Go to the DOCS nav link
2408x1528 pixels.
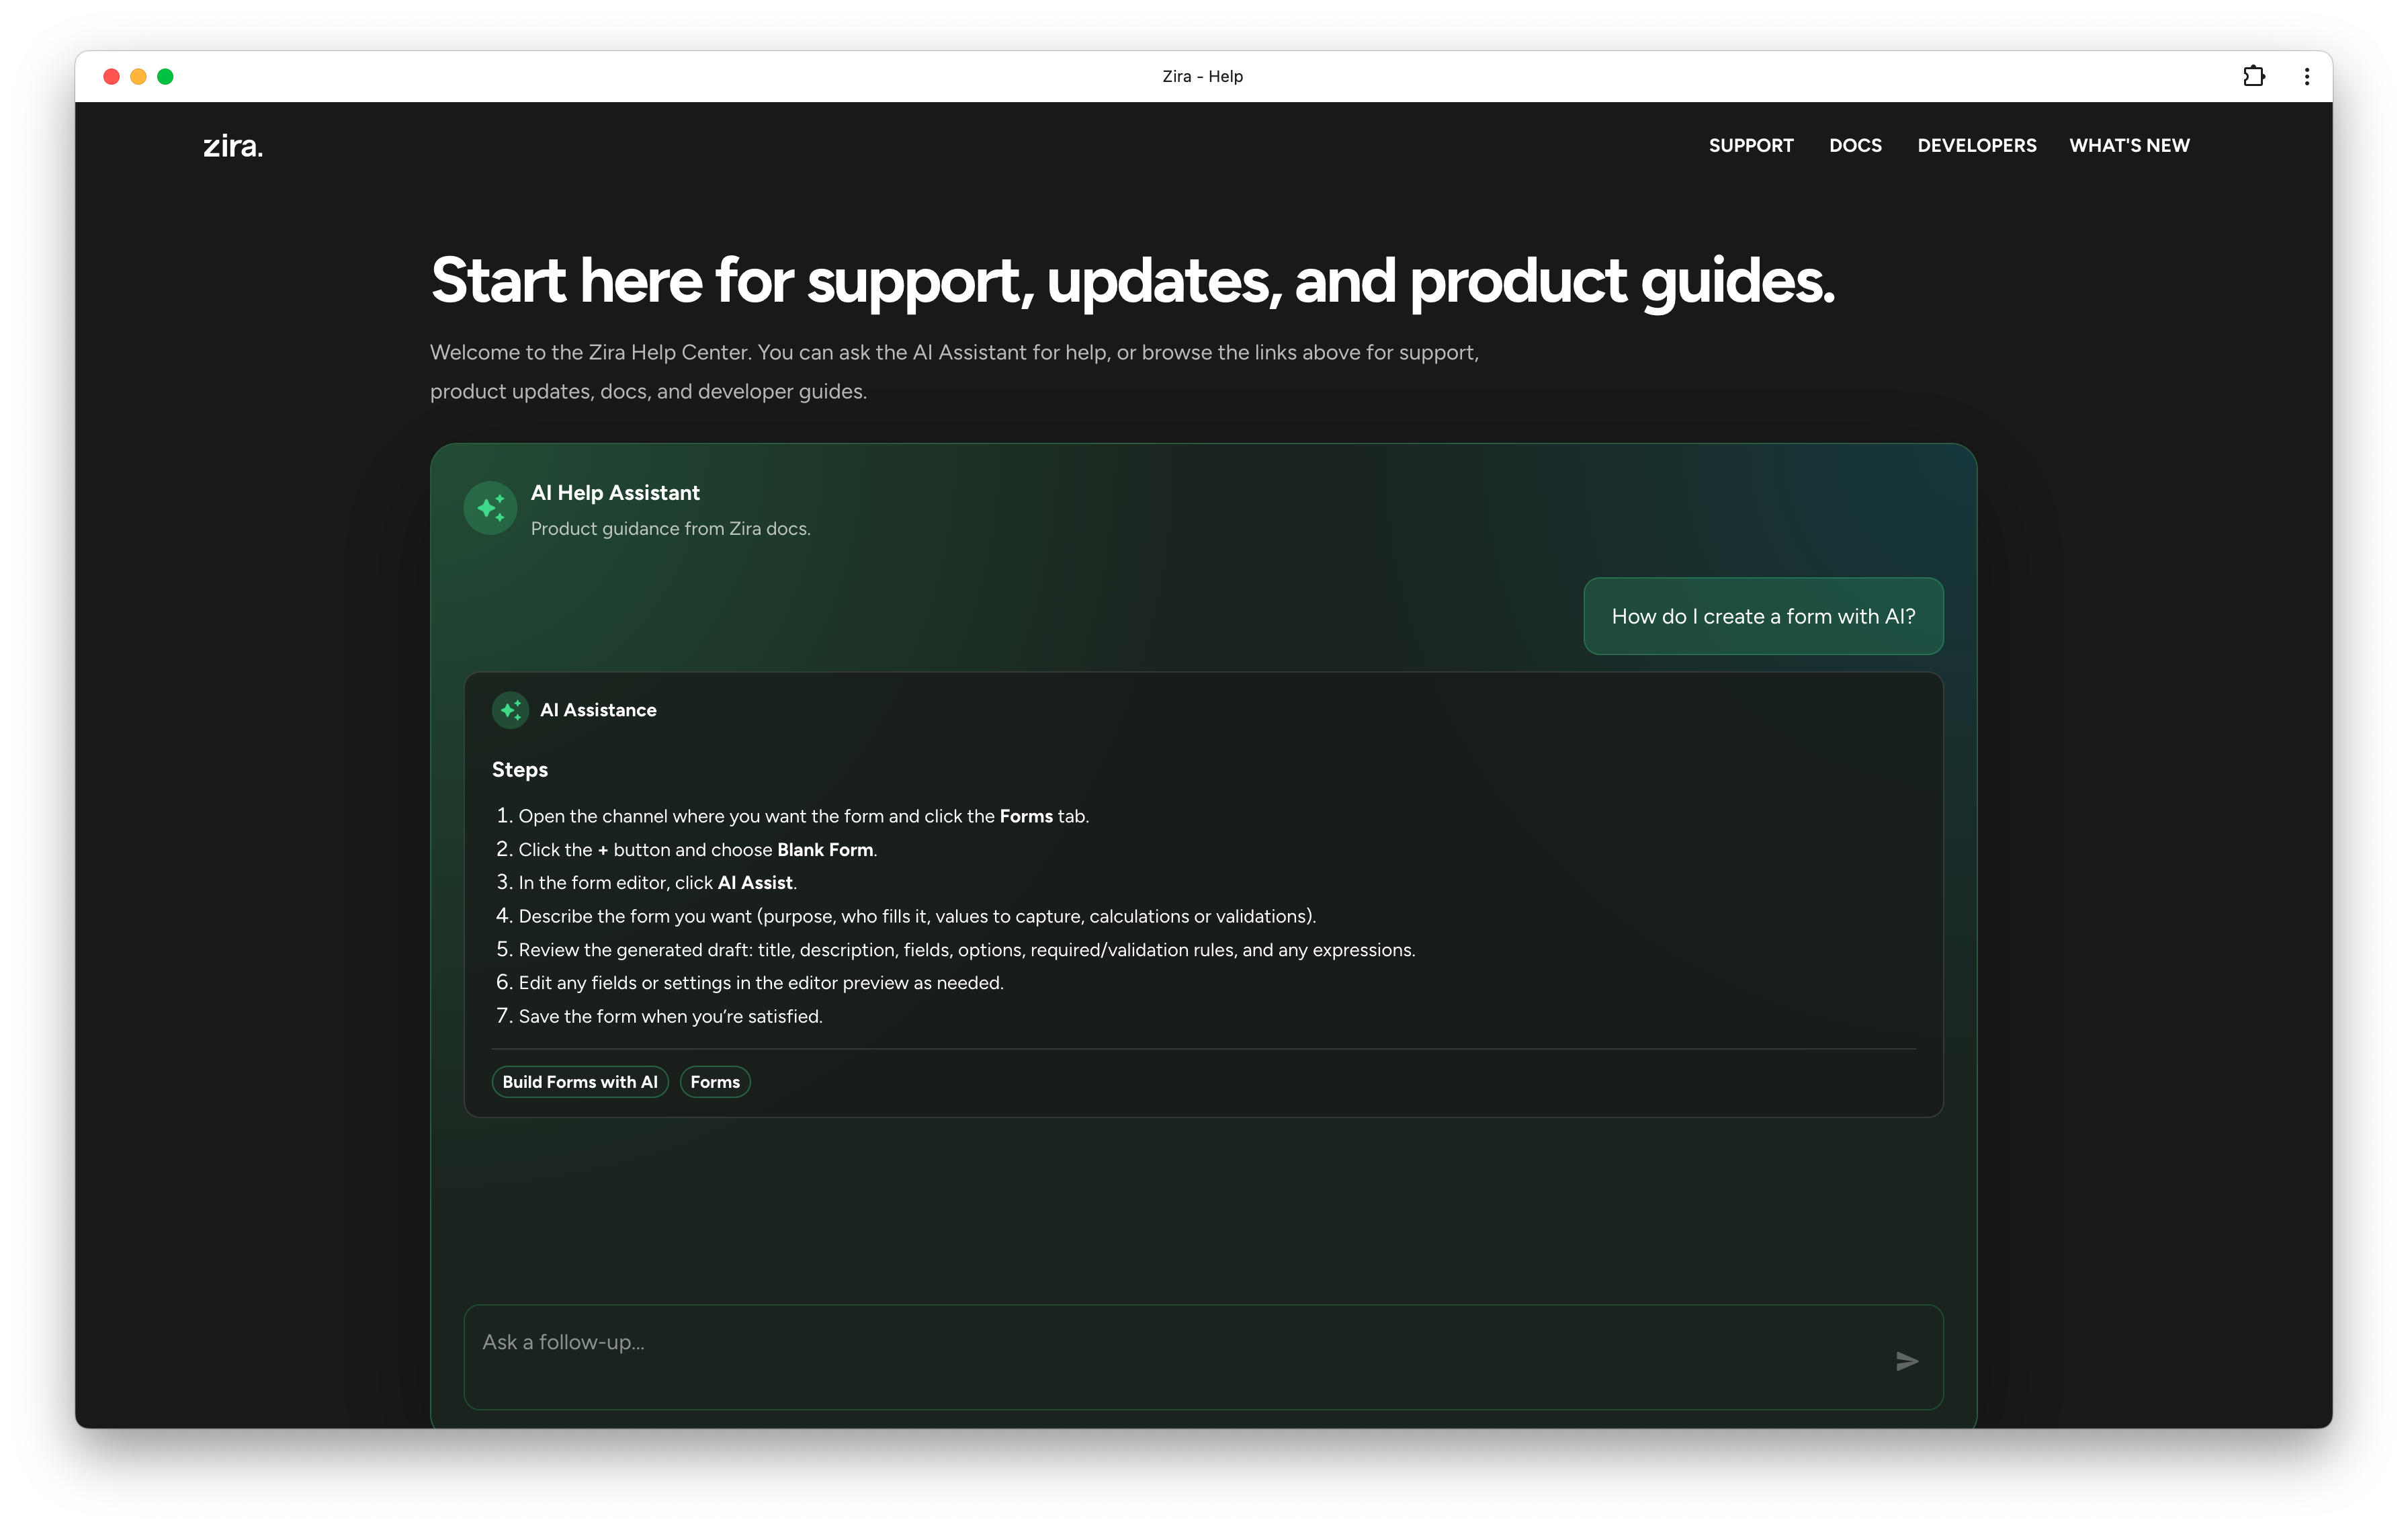[x=1855, y=145]
